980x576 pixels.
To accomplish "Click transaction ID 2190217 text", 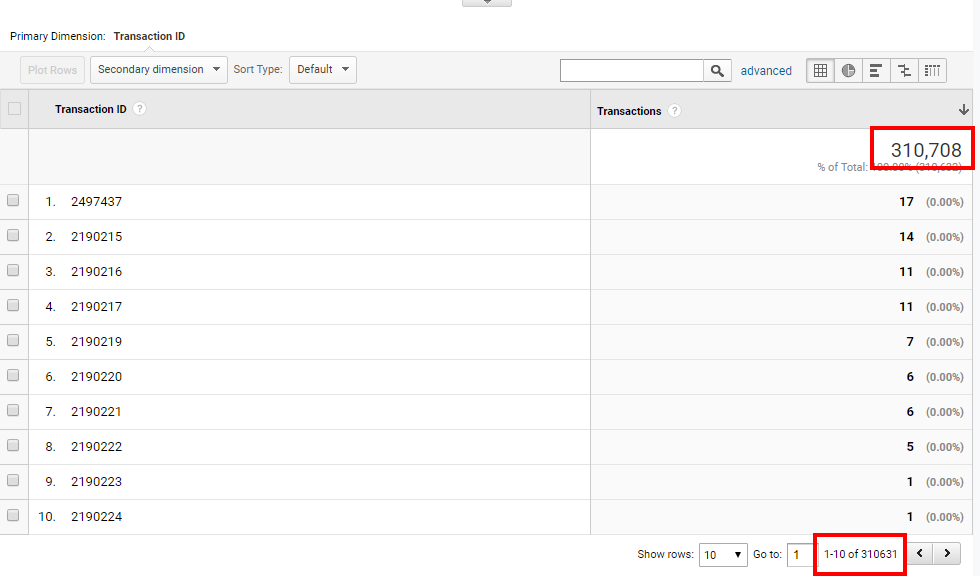I will (x=96, y=307).
